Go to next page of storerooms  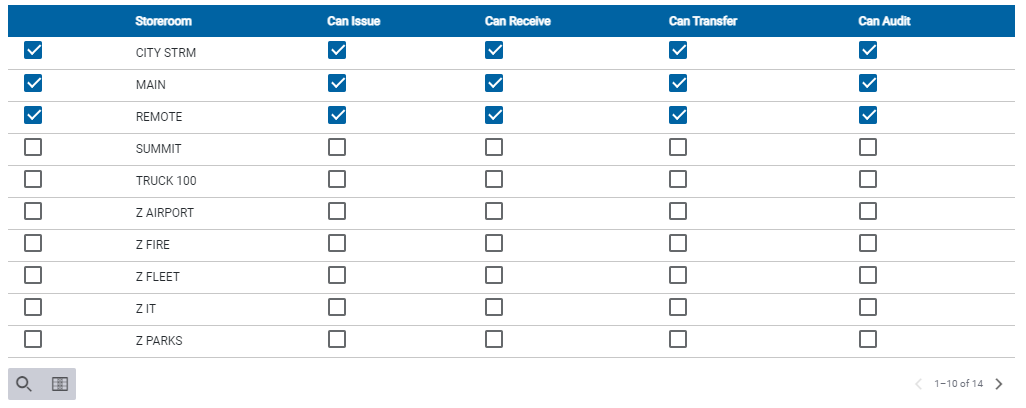click(999, 384)
